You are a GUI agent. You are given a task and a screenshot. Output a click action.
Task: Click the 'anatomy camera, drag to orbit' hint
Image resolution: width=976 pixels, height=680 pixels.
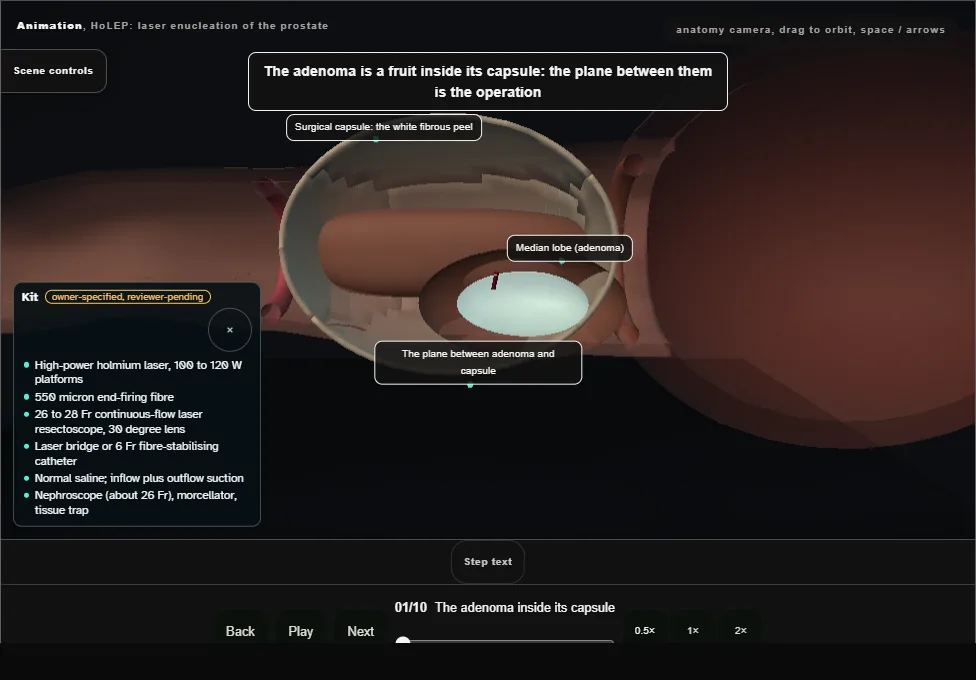[810, 30]
